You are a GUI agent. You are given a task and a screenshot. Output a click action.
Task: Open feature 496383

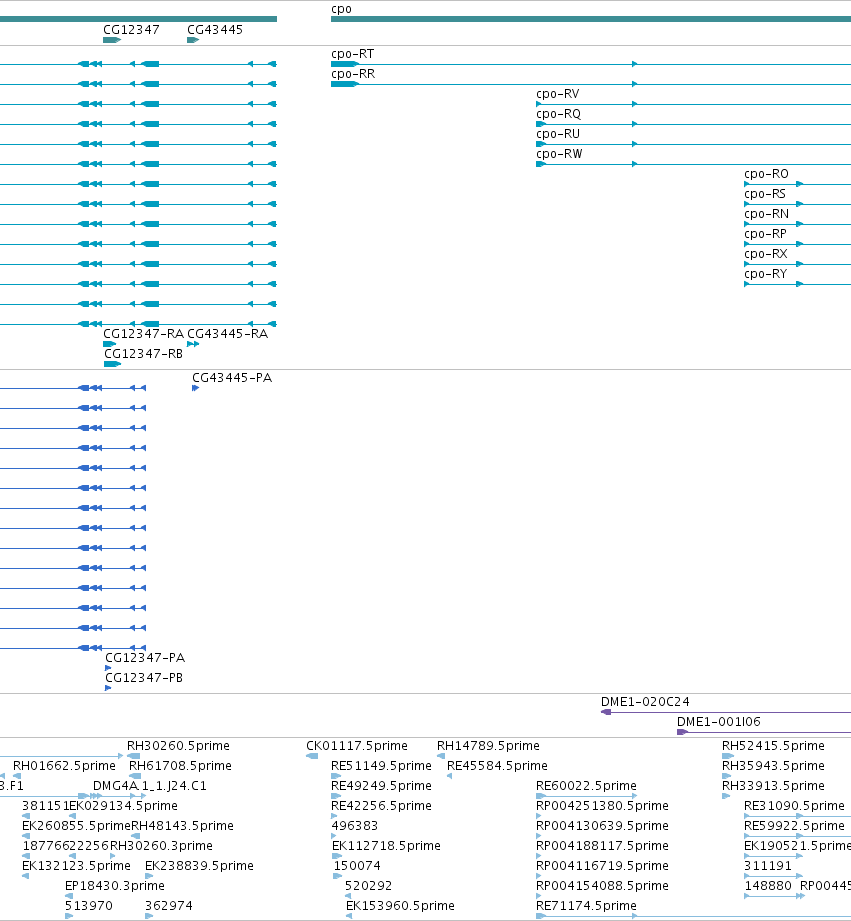354,826
